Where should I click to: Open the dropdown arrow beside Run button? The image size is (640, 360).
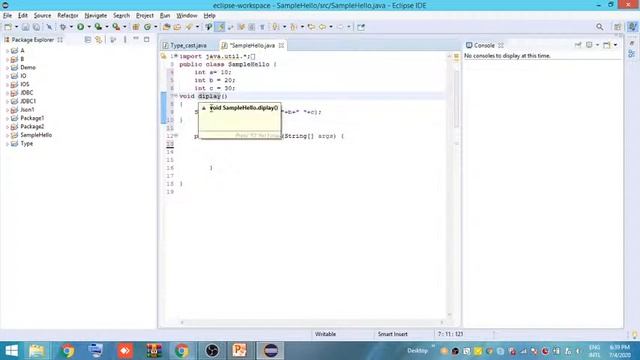89,27
